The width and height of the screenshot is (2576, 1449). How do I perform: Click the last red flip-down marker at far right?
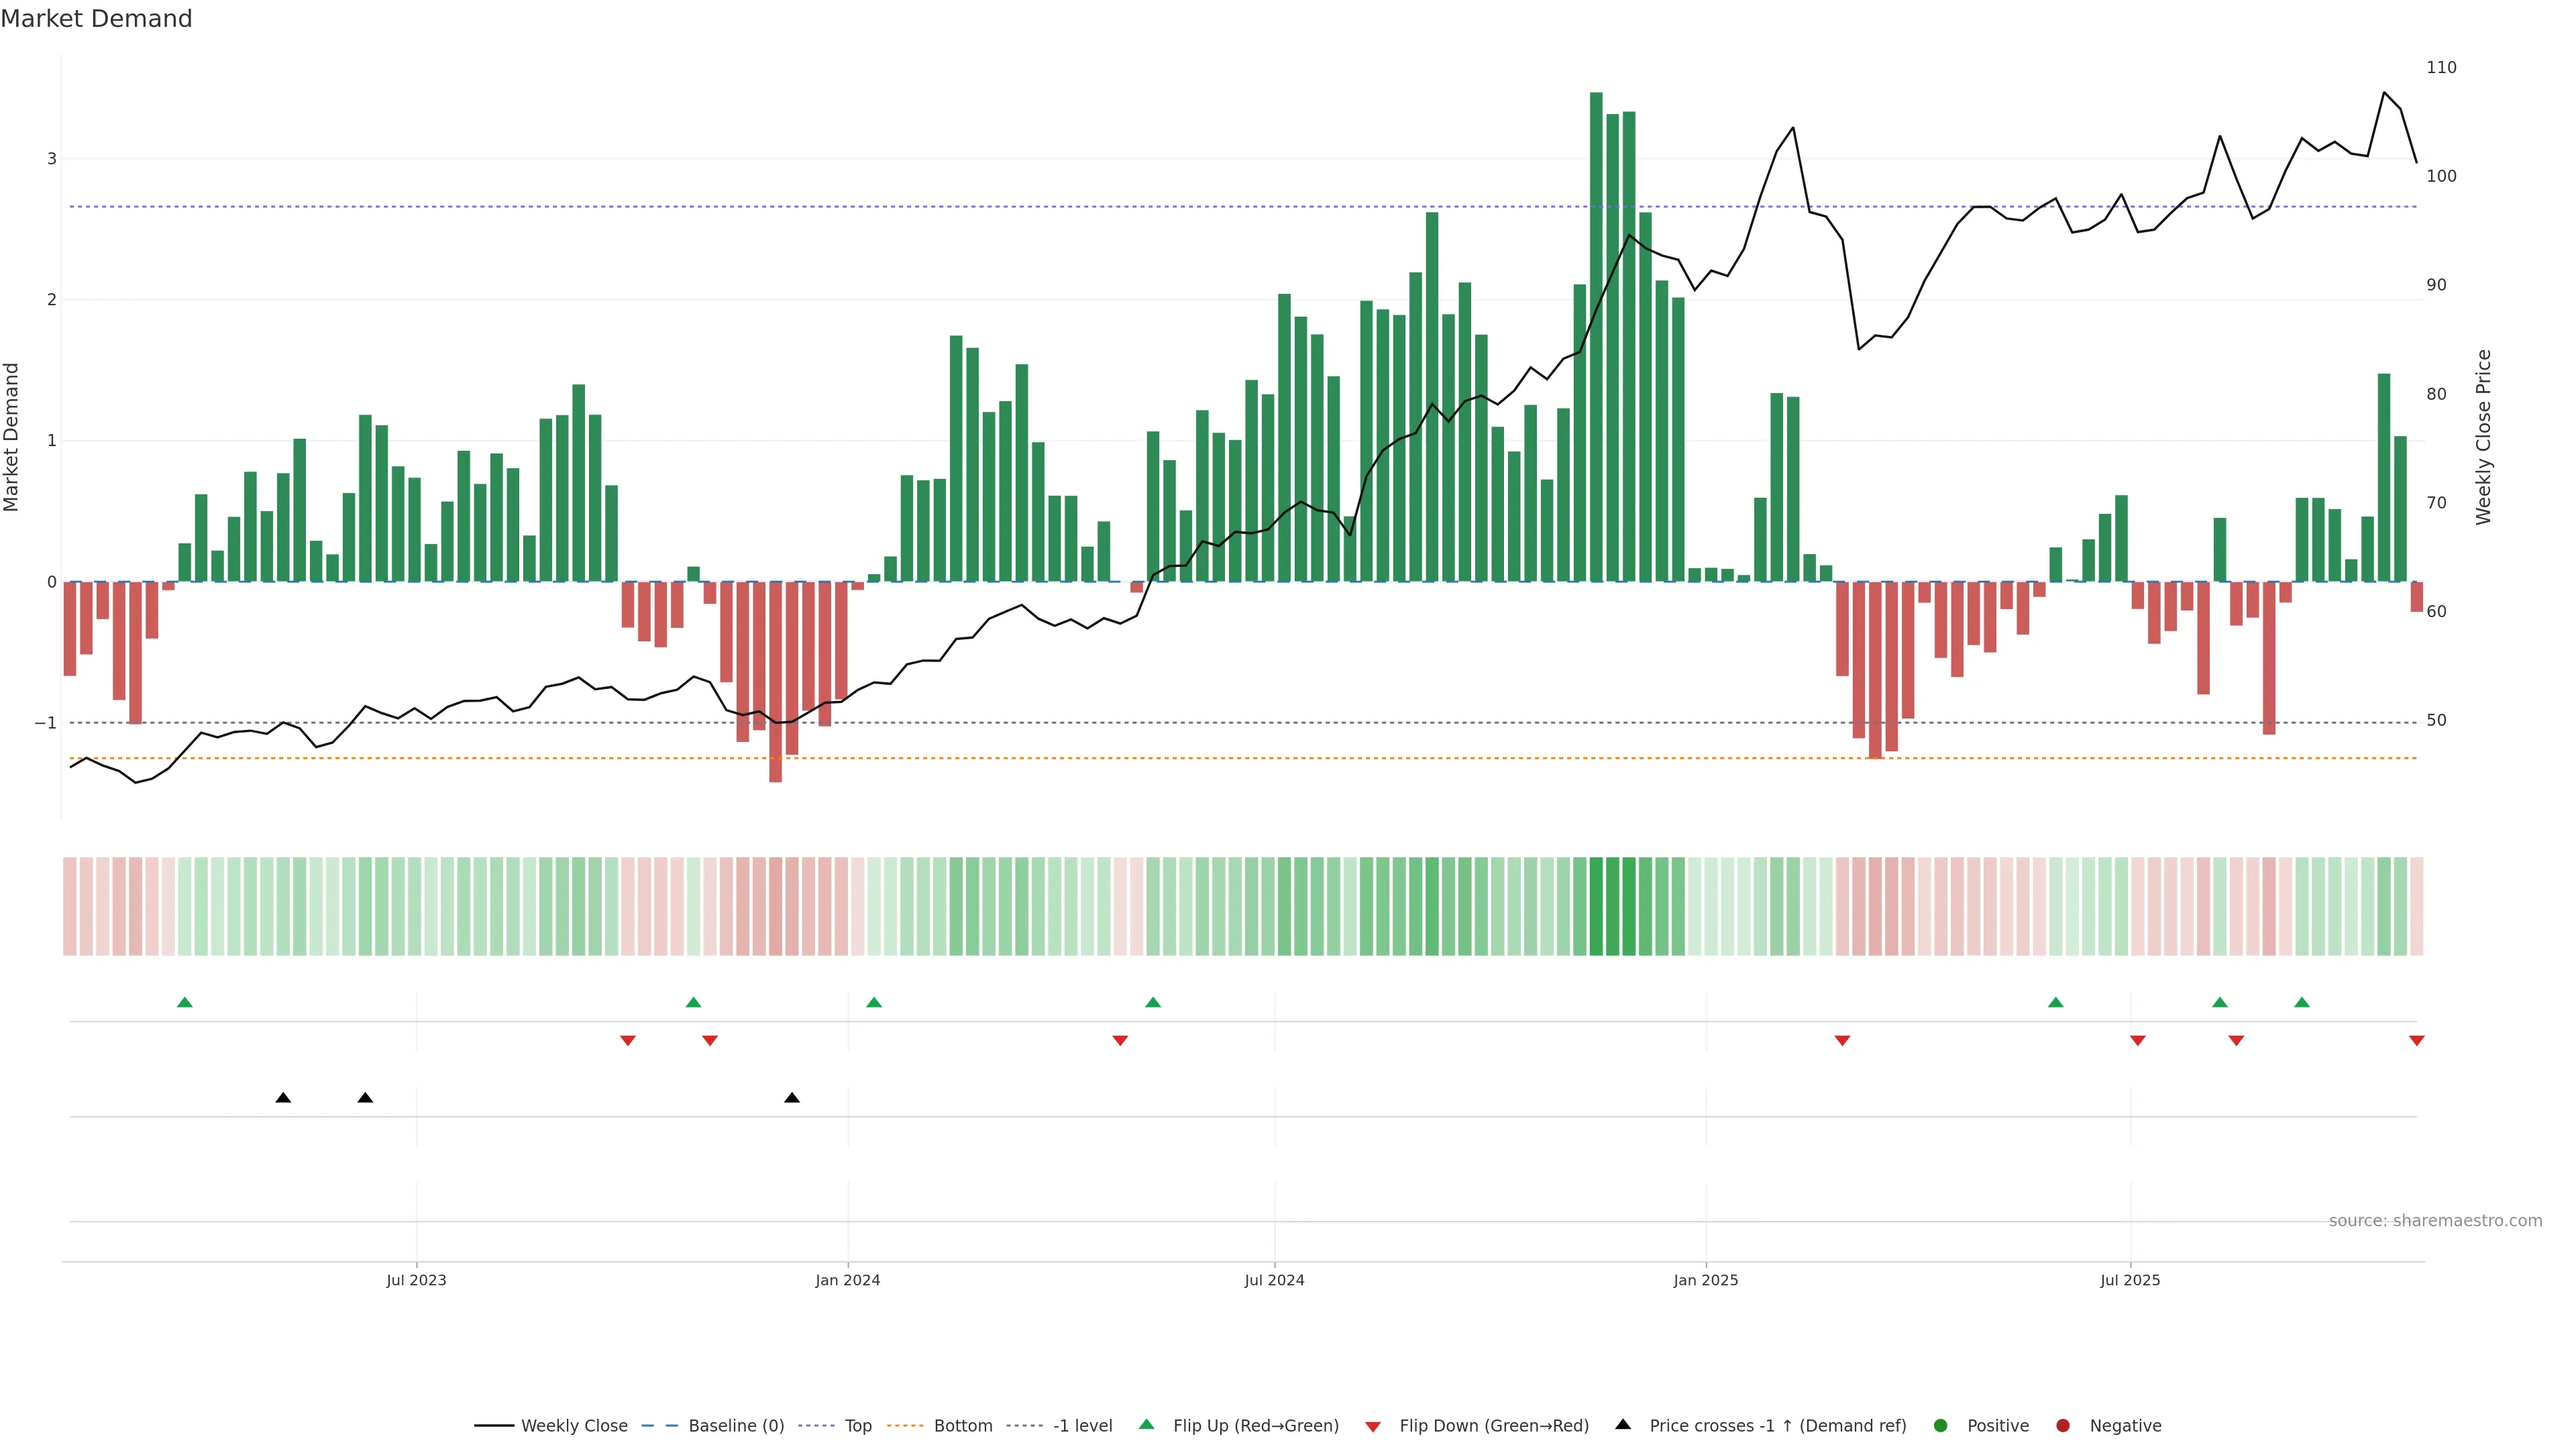[x=2416, y=1041]
